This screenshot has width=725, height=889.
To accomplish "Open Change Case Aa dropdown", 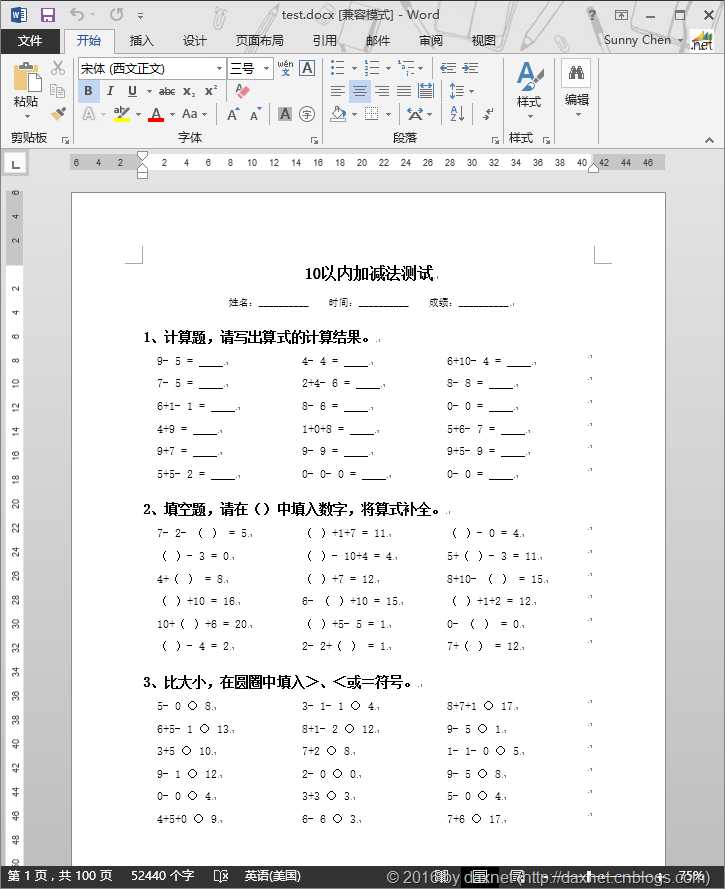I will [194, 114].
